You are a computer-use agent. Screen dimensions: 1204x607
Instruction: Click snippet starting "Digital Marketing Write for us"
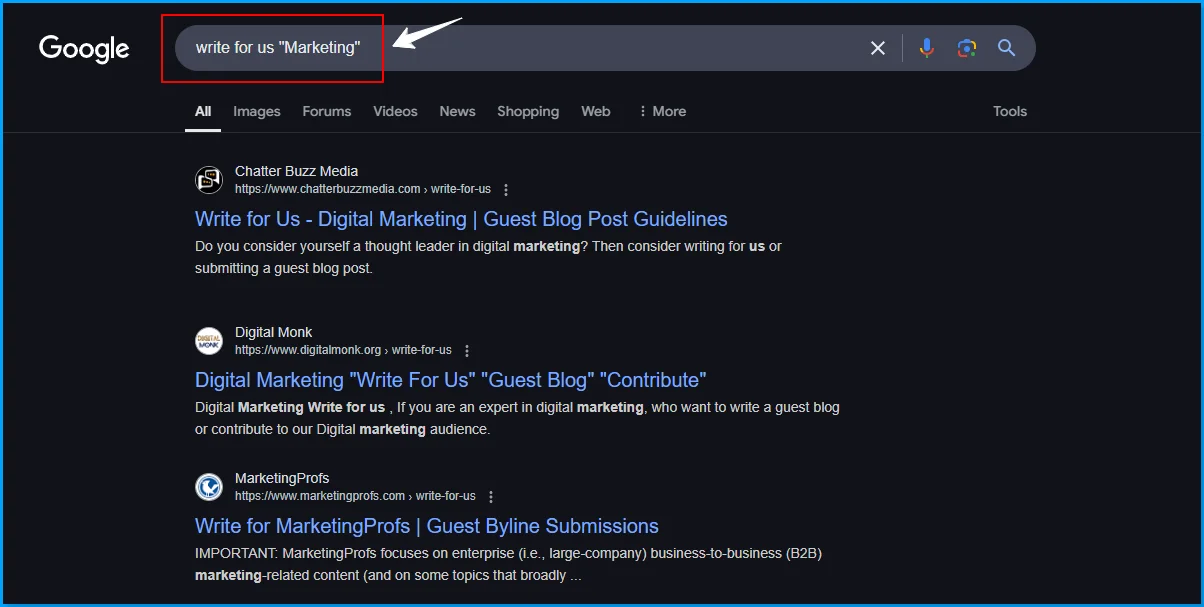point(517,418)
